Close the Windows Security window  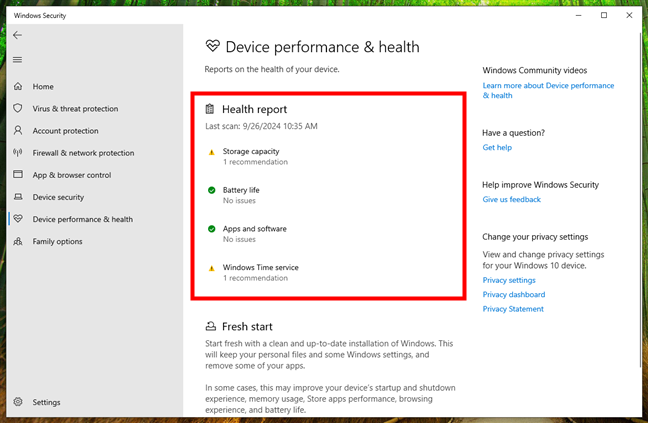click(629, 15)
